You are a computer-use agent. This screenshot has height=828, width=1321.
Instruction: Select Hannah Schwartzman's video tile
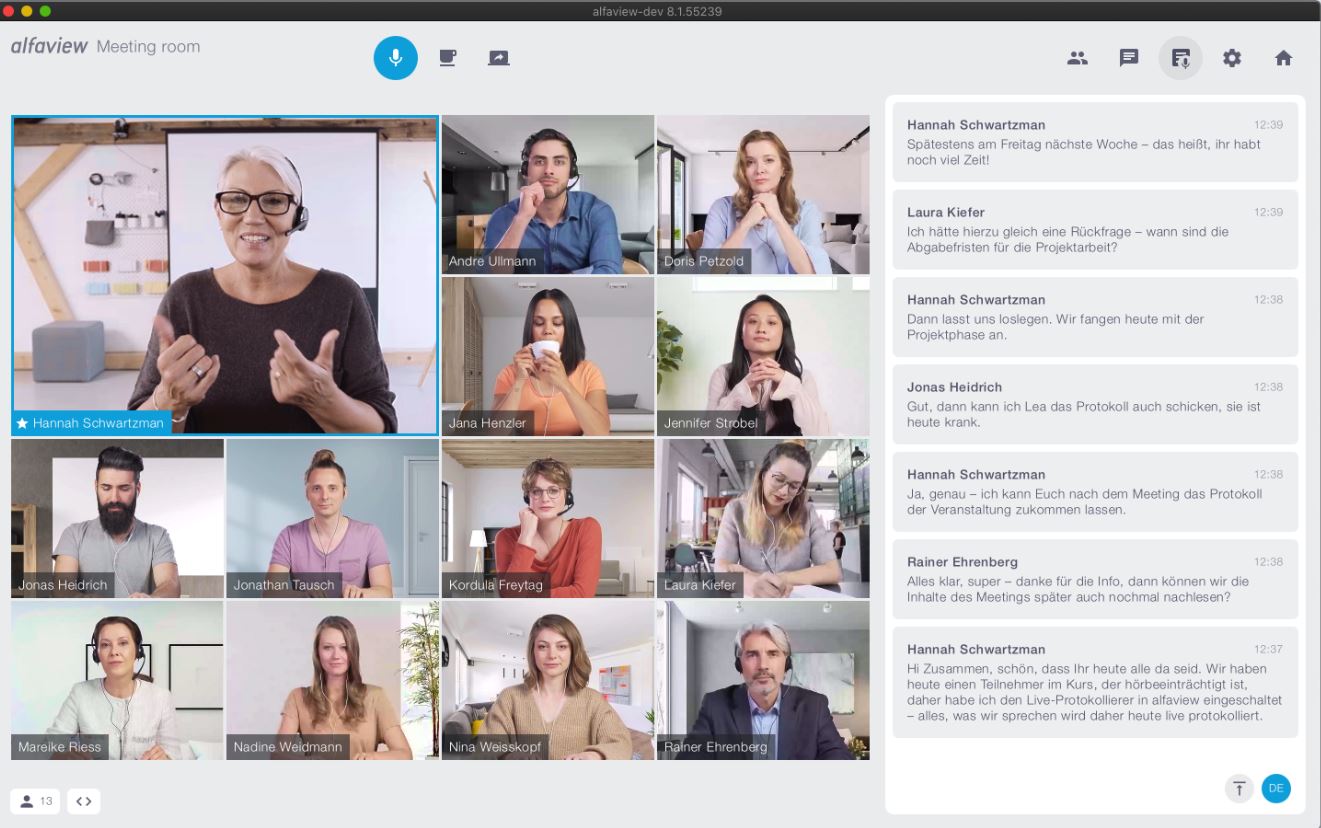(225, 275)
